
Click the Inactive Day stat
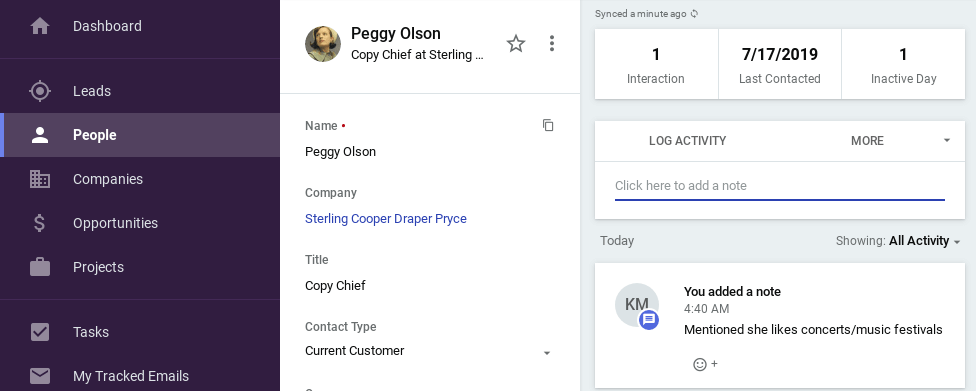[903, 64]
